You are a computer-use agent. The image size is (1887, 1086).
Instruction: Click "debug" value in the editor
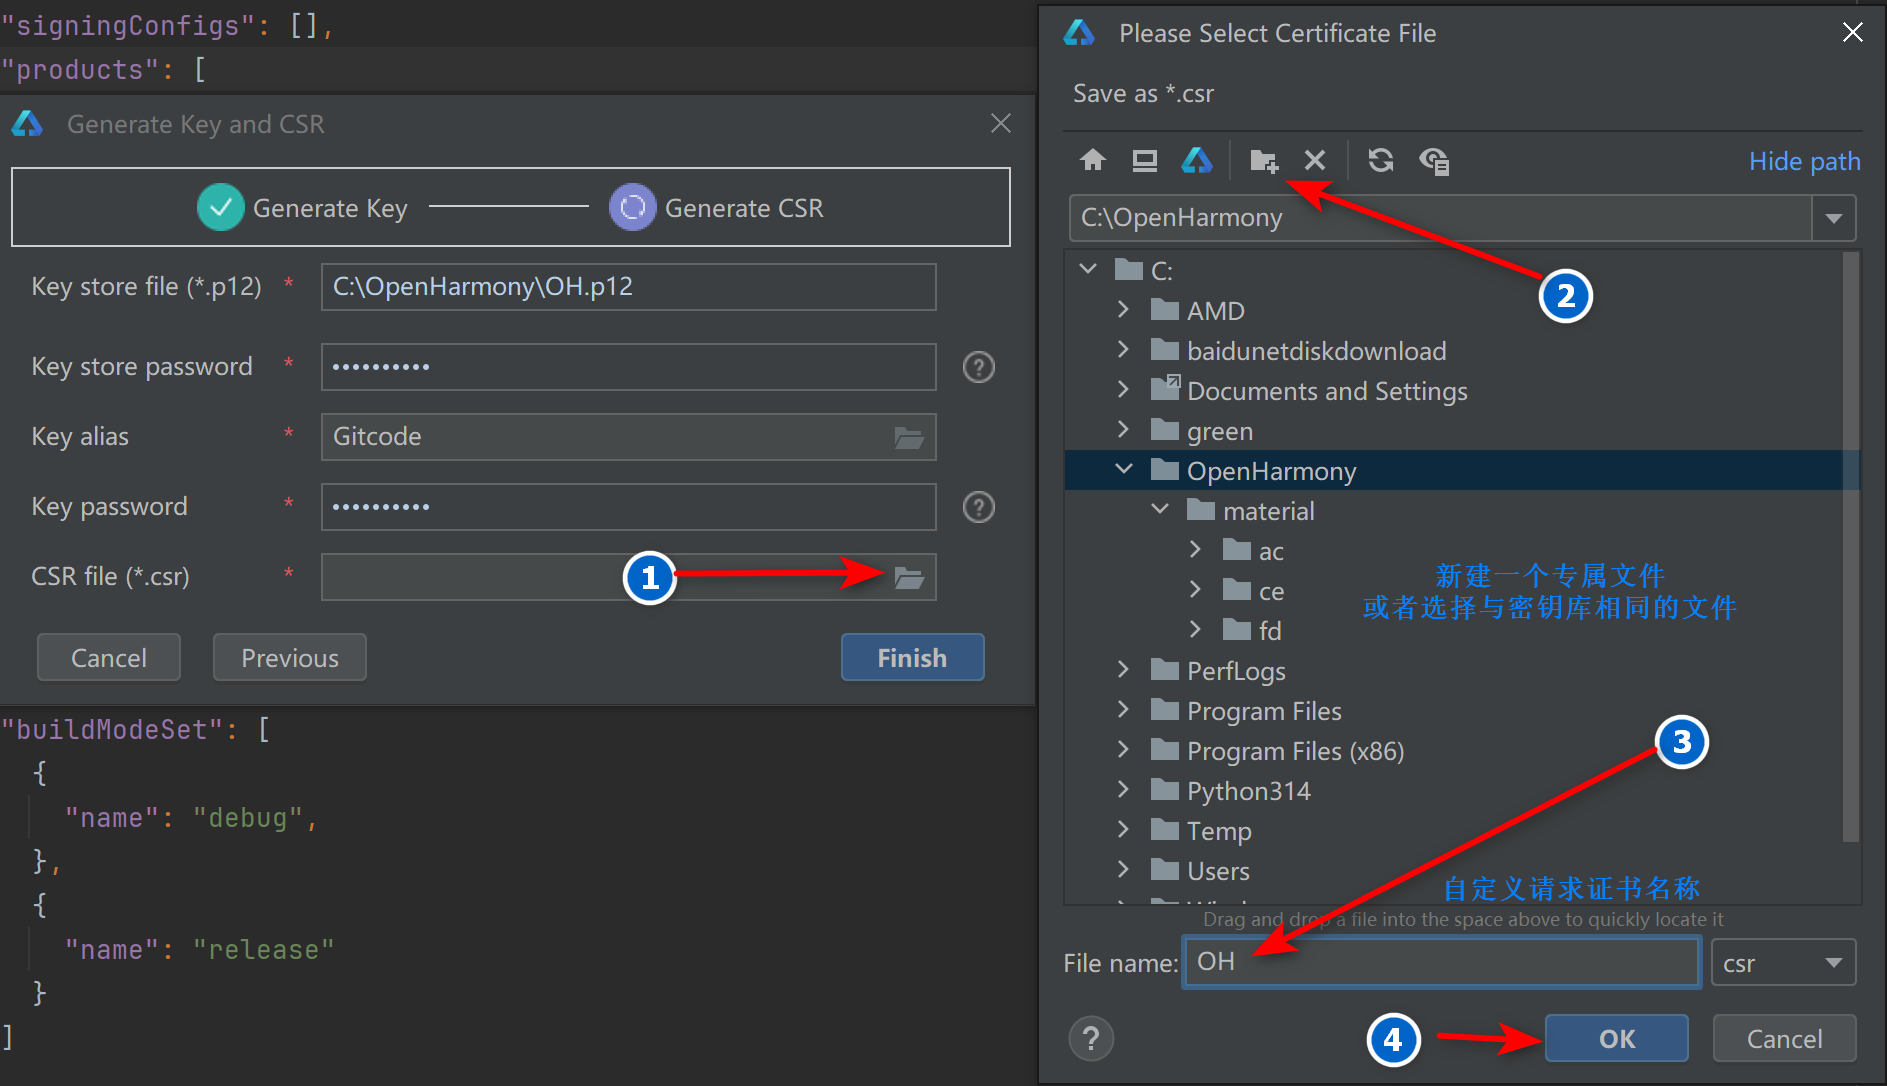(248, 818)
